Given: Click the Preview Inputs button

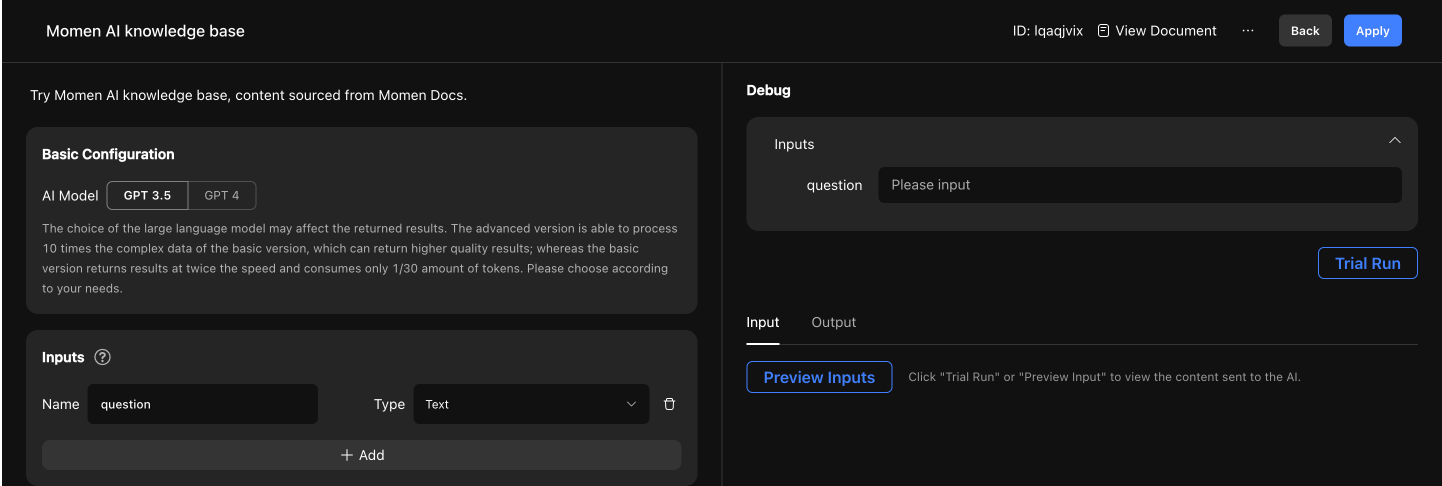Looking at the screenshot, I should (x=819, y=377).
